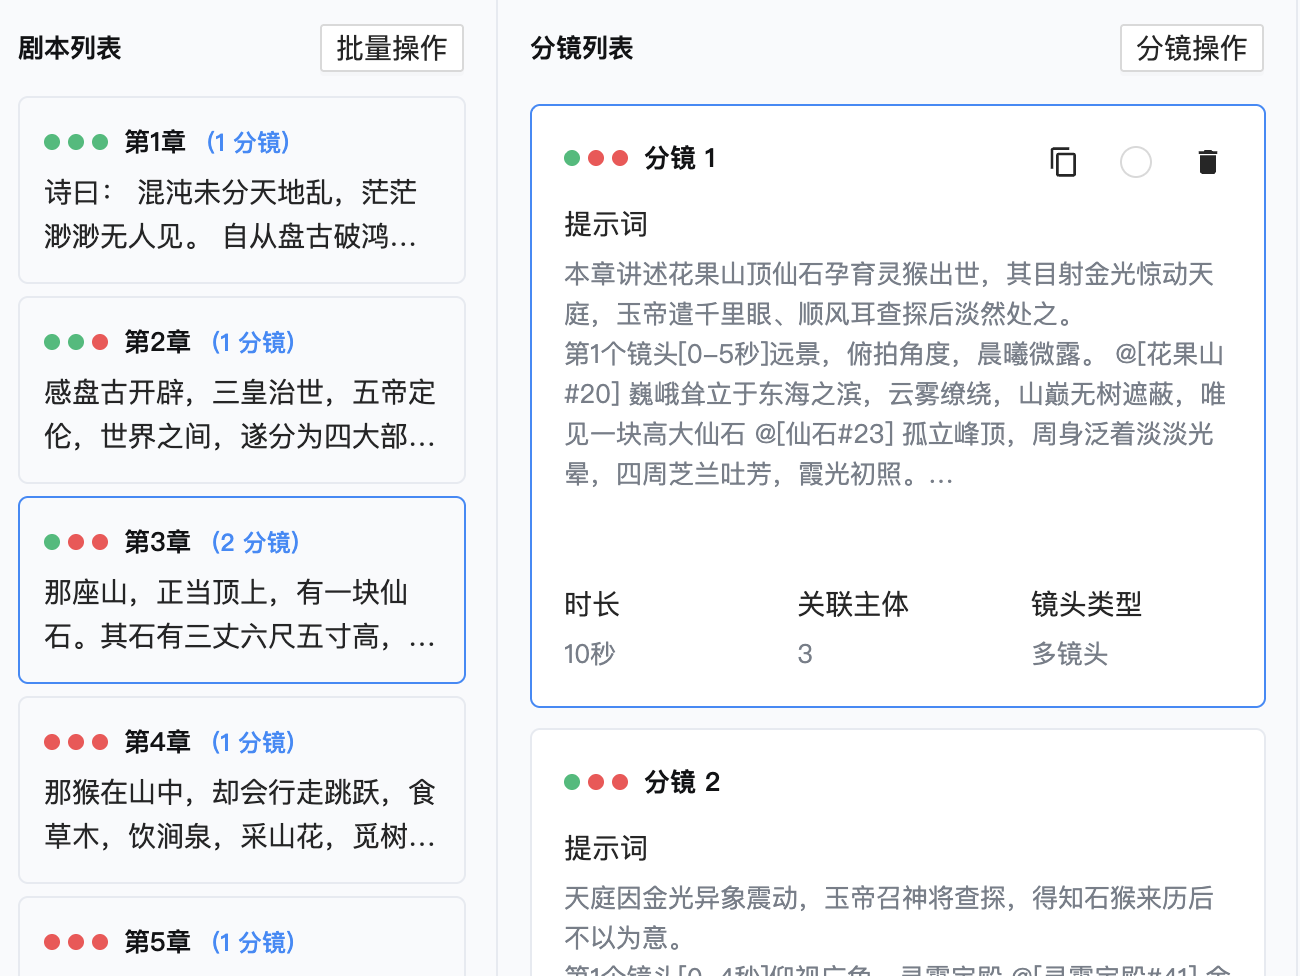Open the (2 分镜) link on 第3章

click(x=255, y=541)
